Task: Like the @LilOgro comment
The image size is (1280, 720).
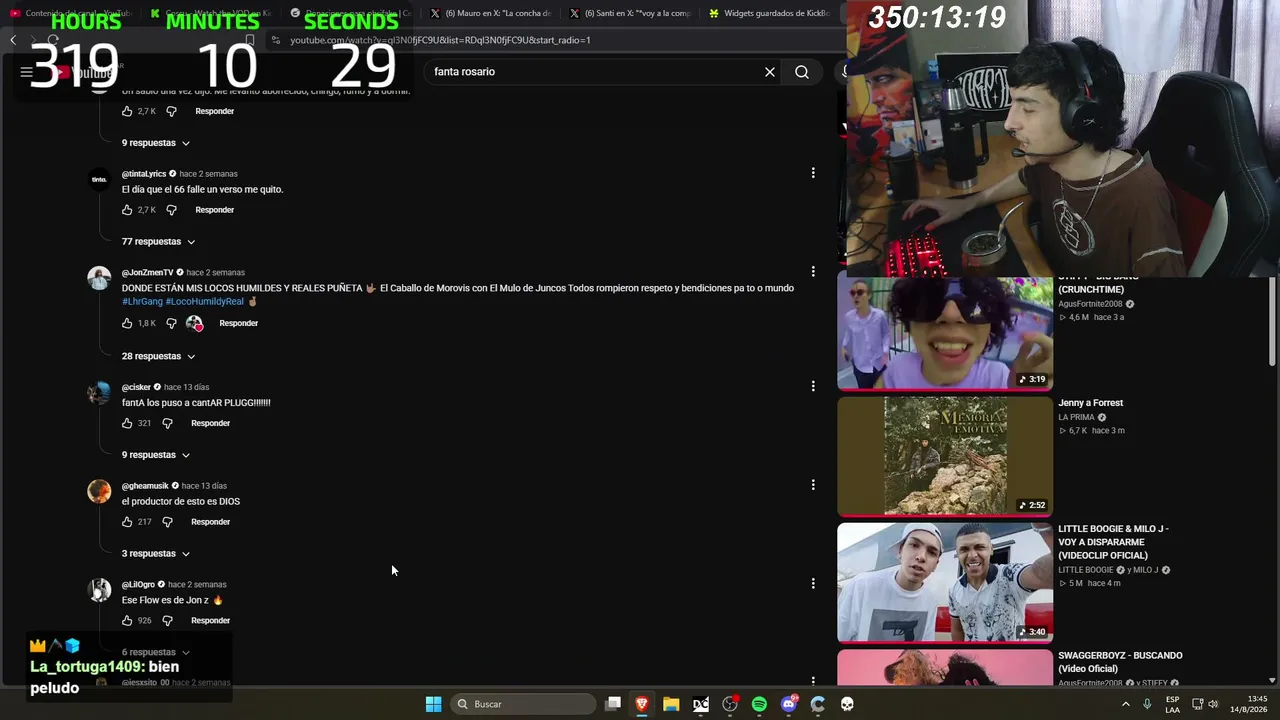Action: pyautogui.click(x=127, y=620)
